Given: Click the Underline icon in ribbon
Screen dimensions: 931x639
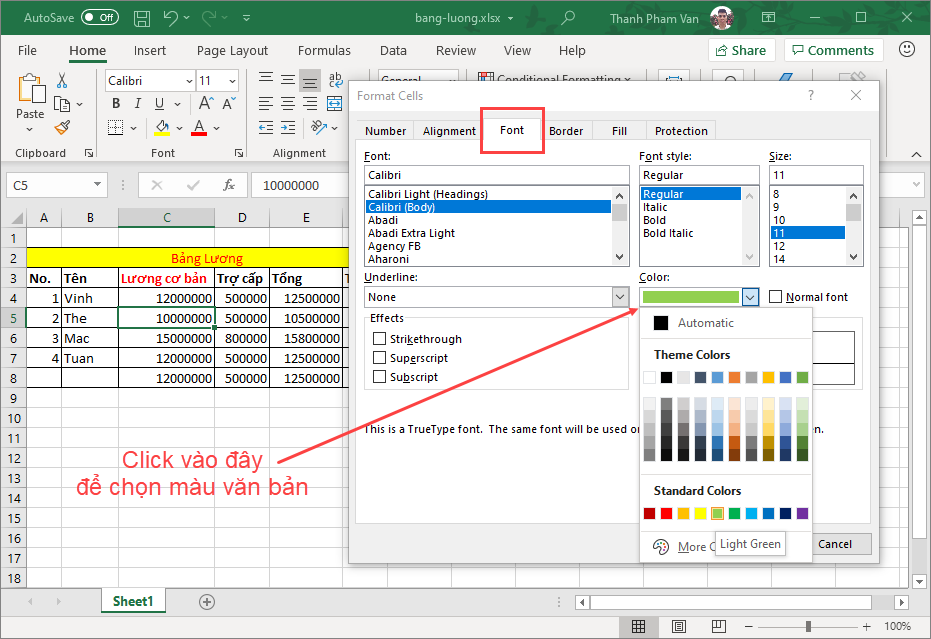Looking at the screenshot, I should 159,104.
